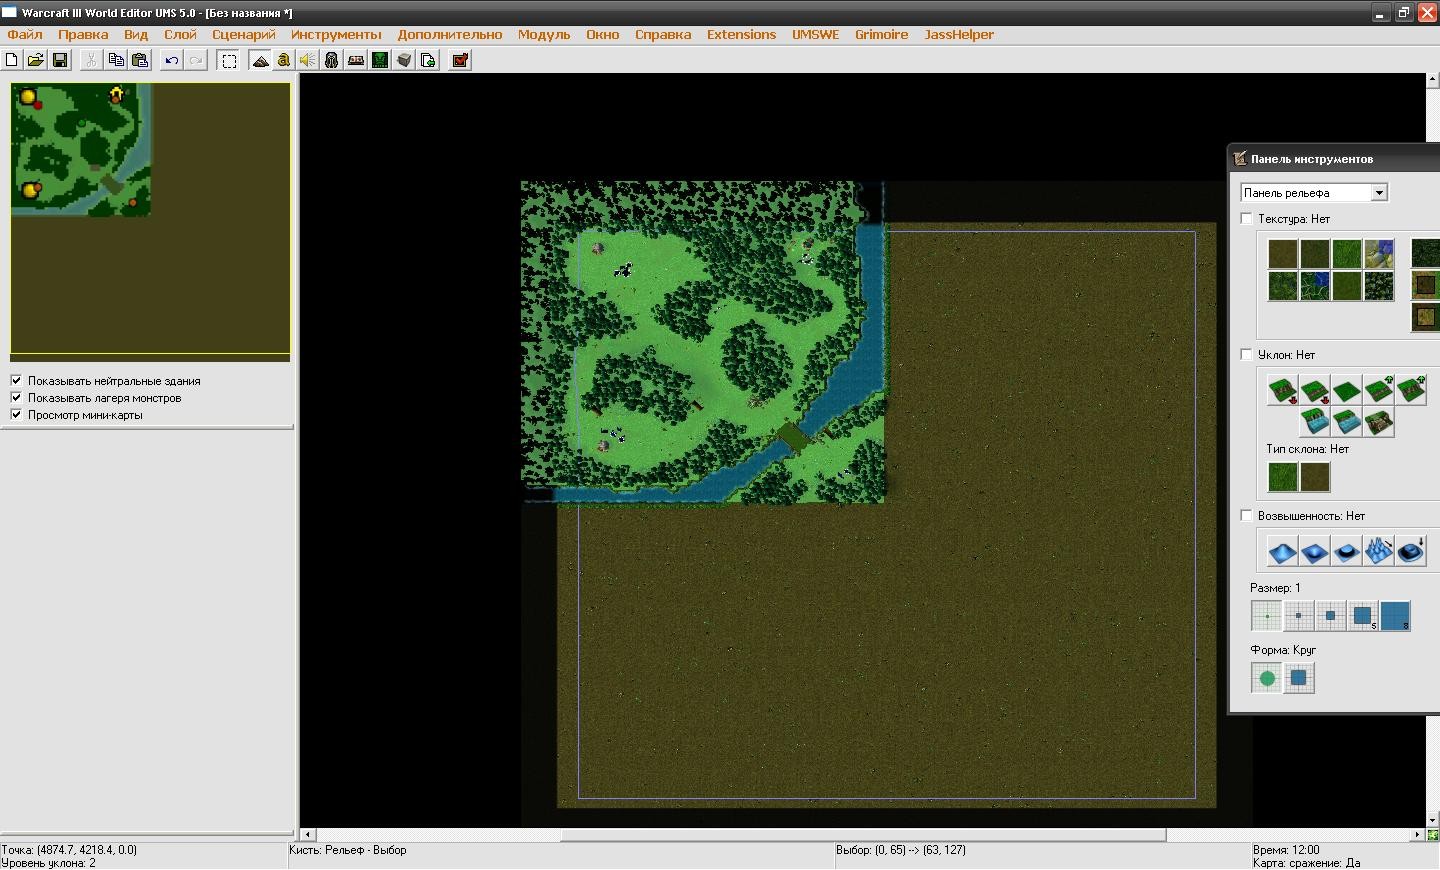
Task: Open the AI Editor green face icon
Action: [380, 60]
